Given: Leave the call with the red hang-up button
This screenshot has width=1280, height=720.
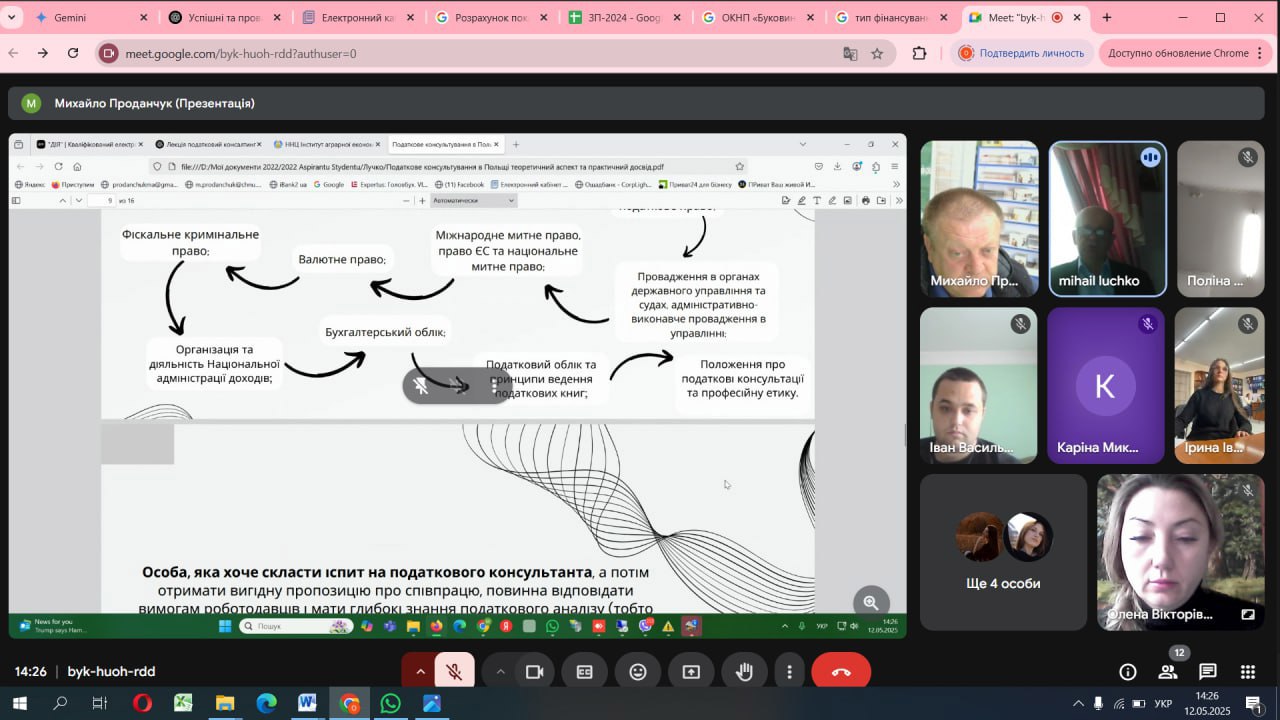Looking at the screenshot, I should coord(841,672).
